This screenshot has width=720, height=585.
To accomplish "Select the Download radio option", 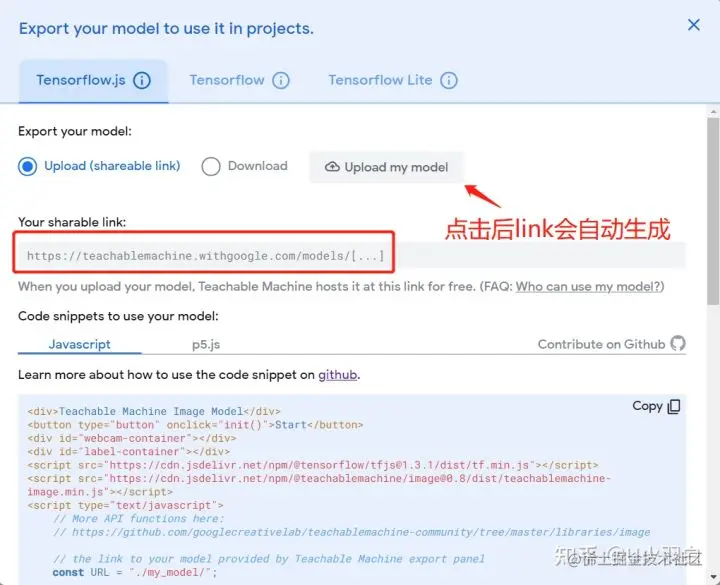I will [x=211, y=166].
